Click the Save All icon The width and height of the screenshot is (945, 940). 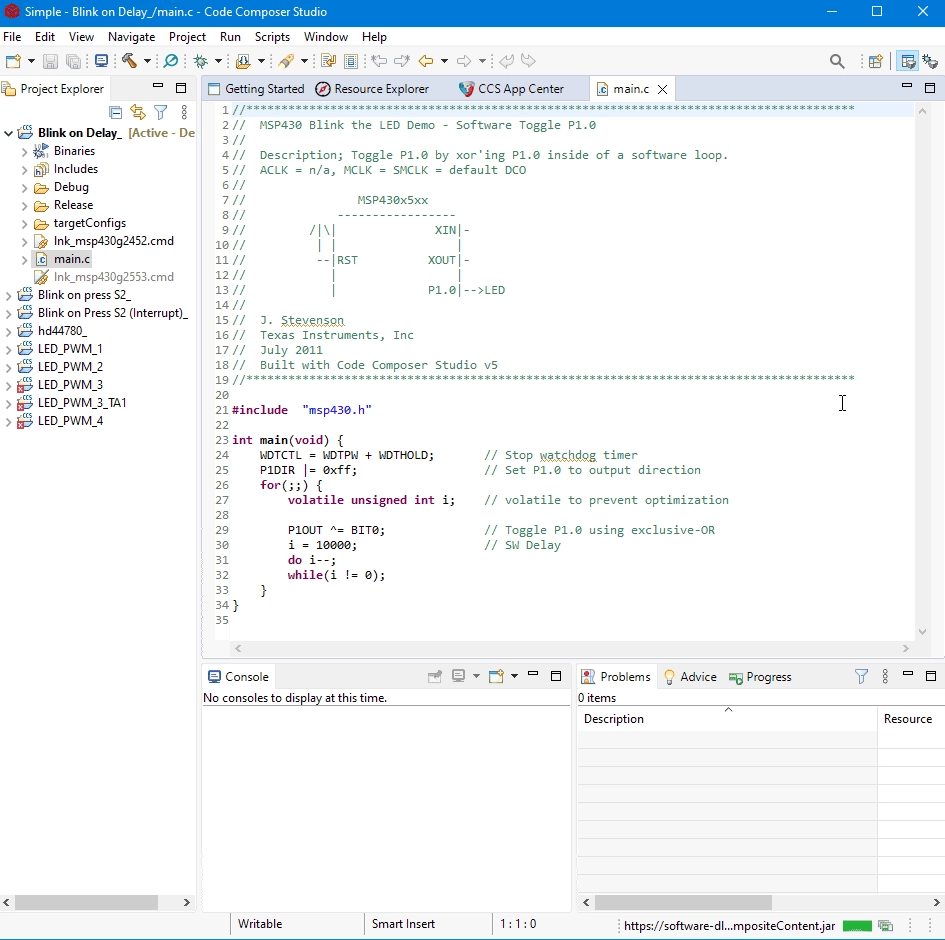(x=74, y=61)
